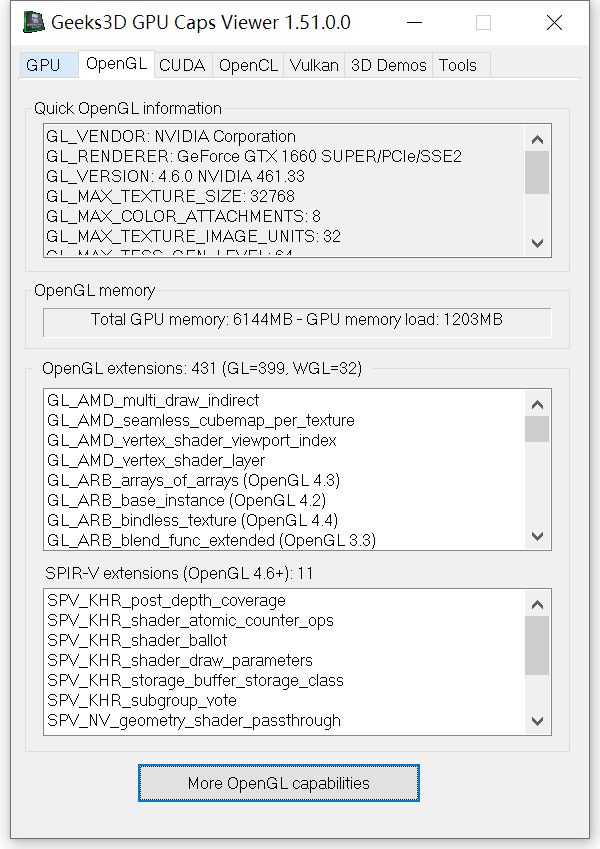This screenshot has width=600, height=849.
Task: Click More OpenGL capabilities button
Action: pyautogui.click(x=279, y=783)
